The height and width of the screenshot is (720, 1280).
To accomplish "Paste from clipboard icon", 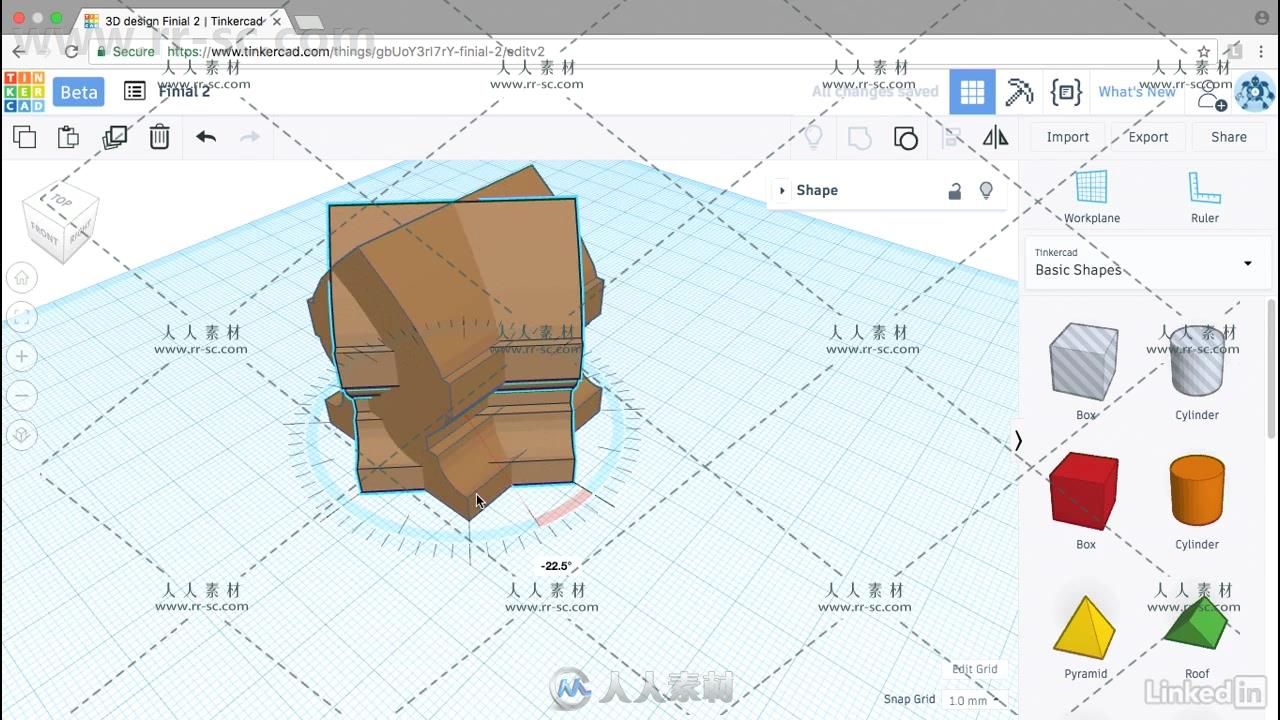I will pyautogui.click(x=68, y=137).
